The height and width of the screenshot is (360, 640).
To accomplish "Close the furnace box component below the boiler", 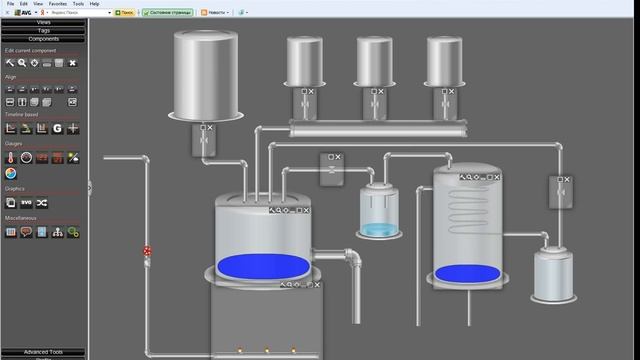I will (317, 285).
